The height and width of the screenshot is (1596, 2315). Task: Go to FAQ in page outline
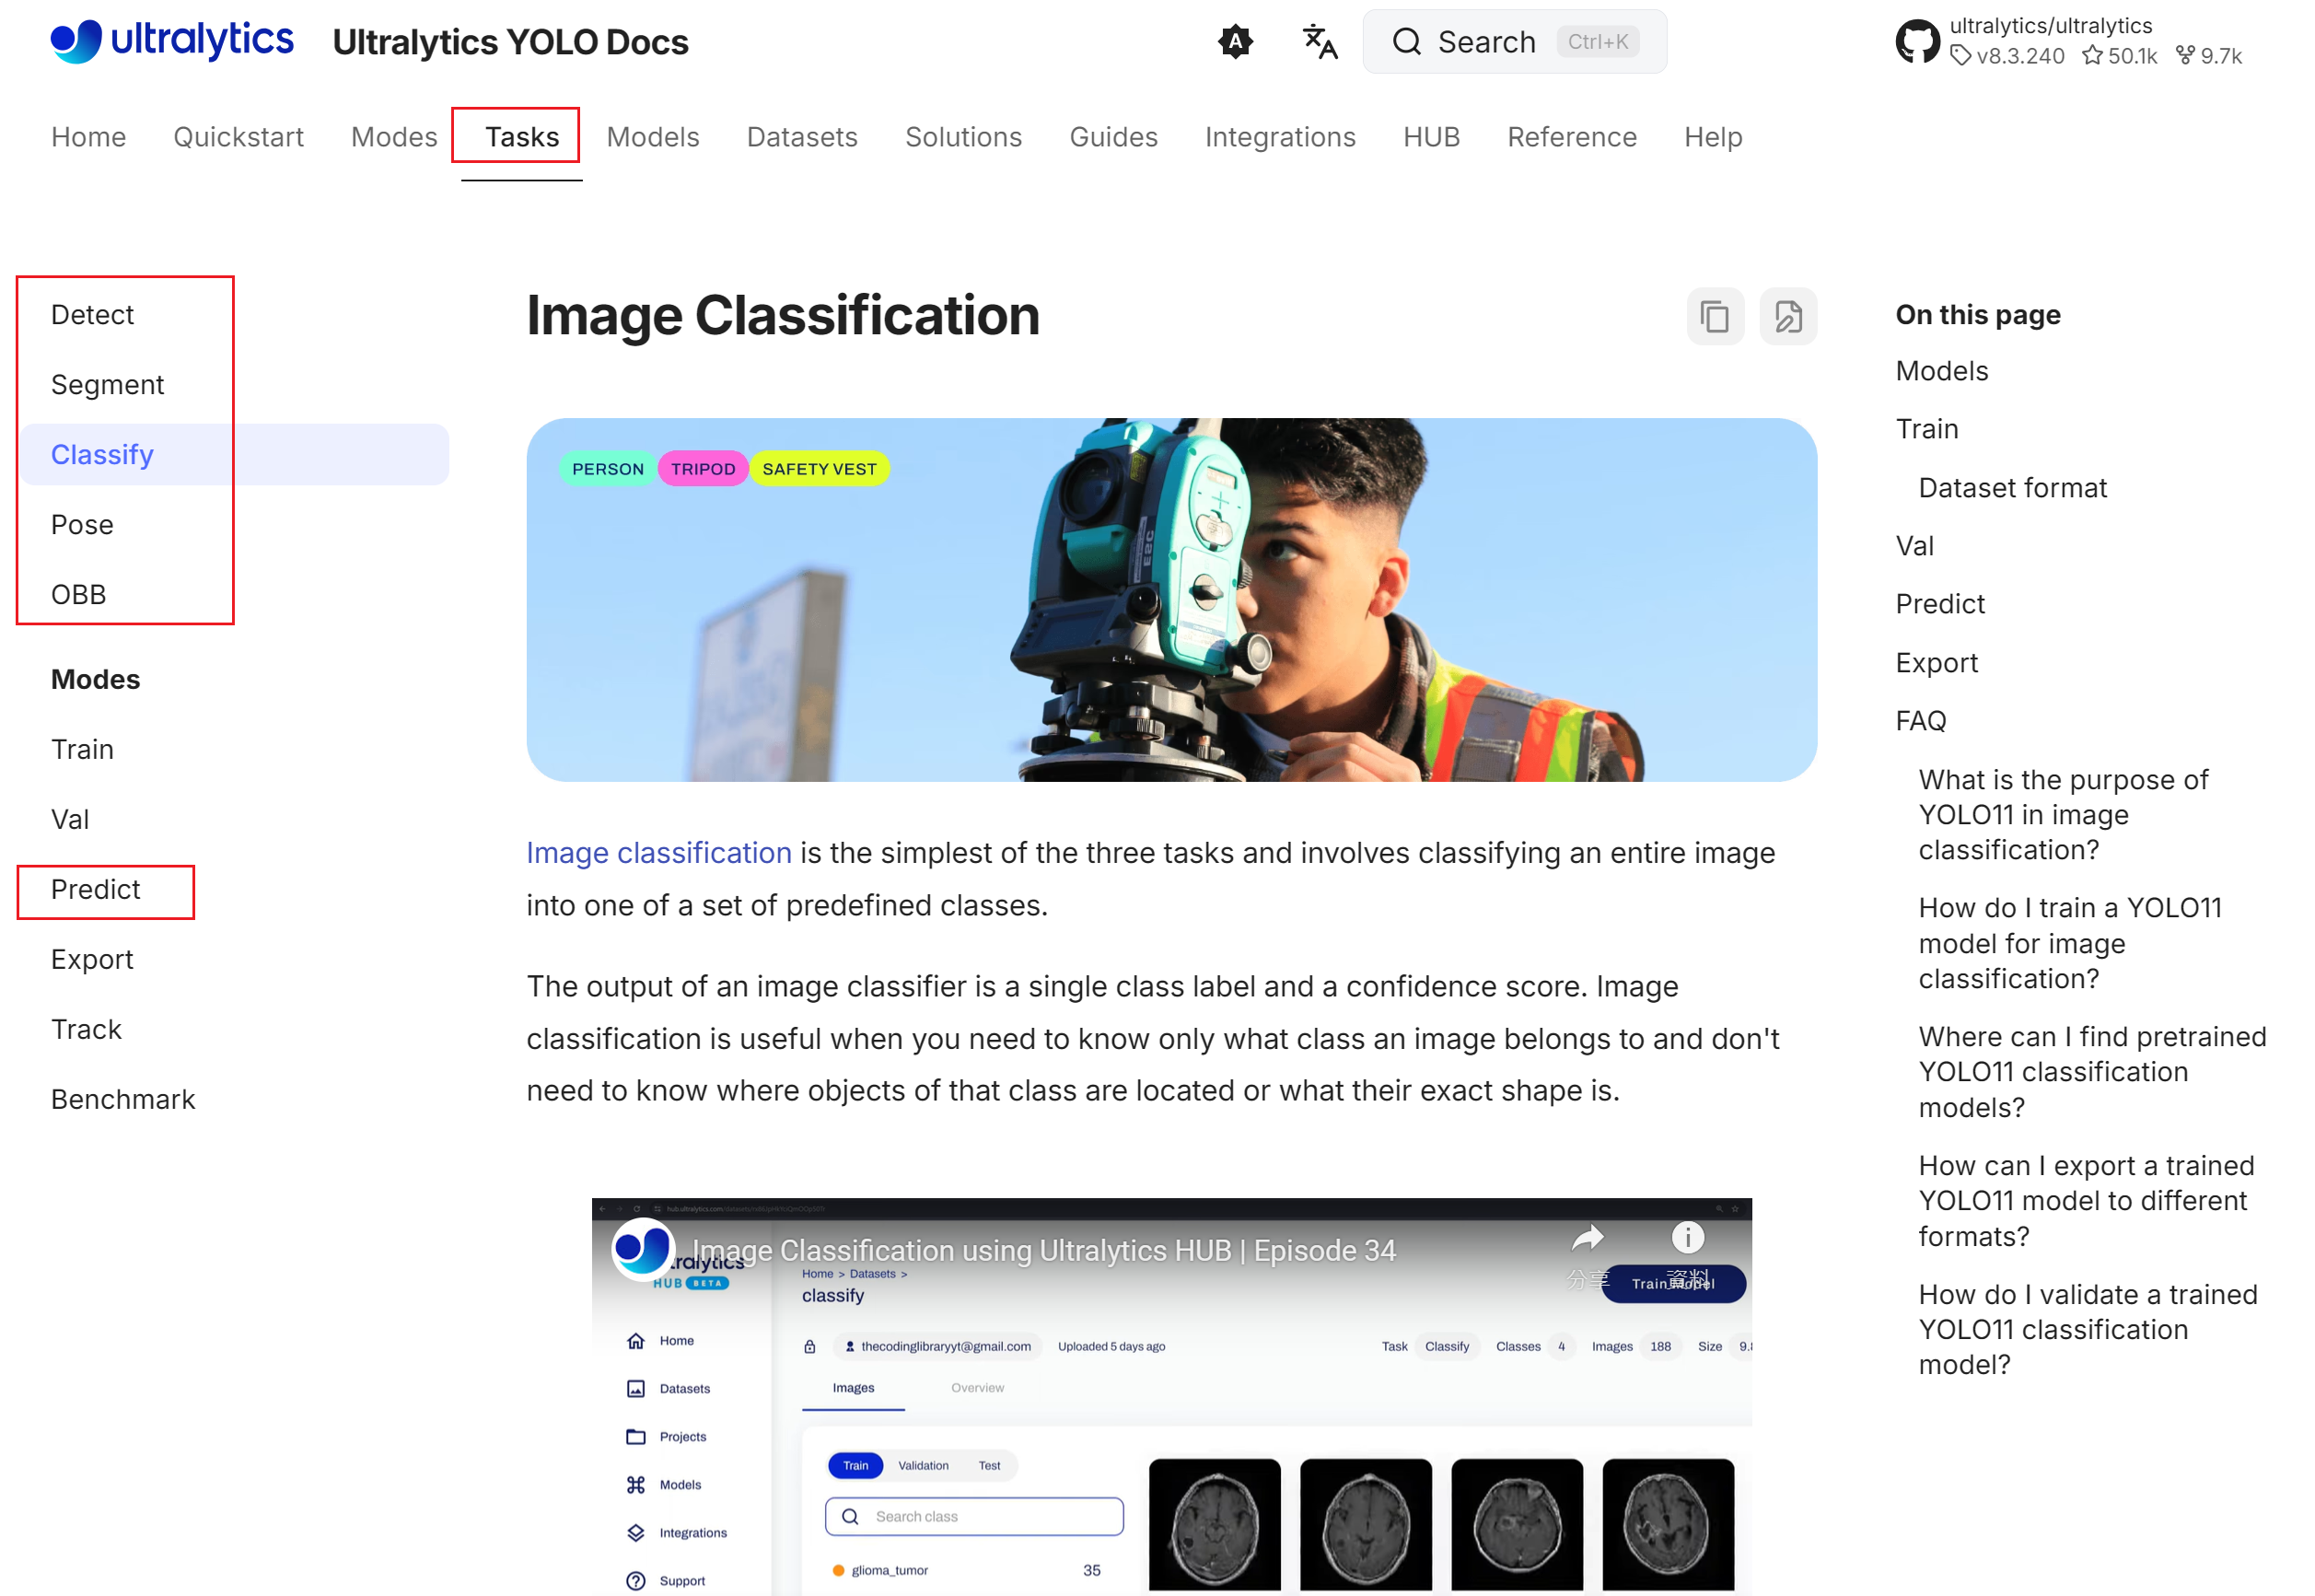coord(1920,721)
